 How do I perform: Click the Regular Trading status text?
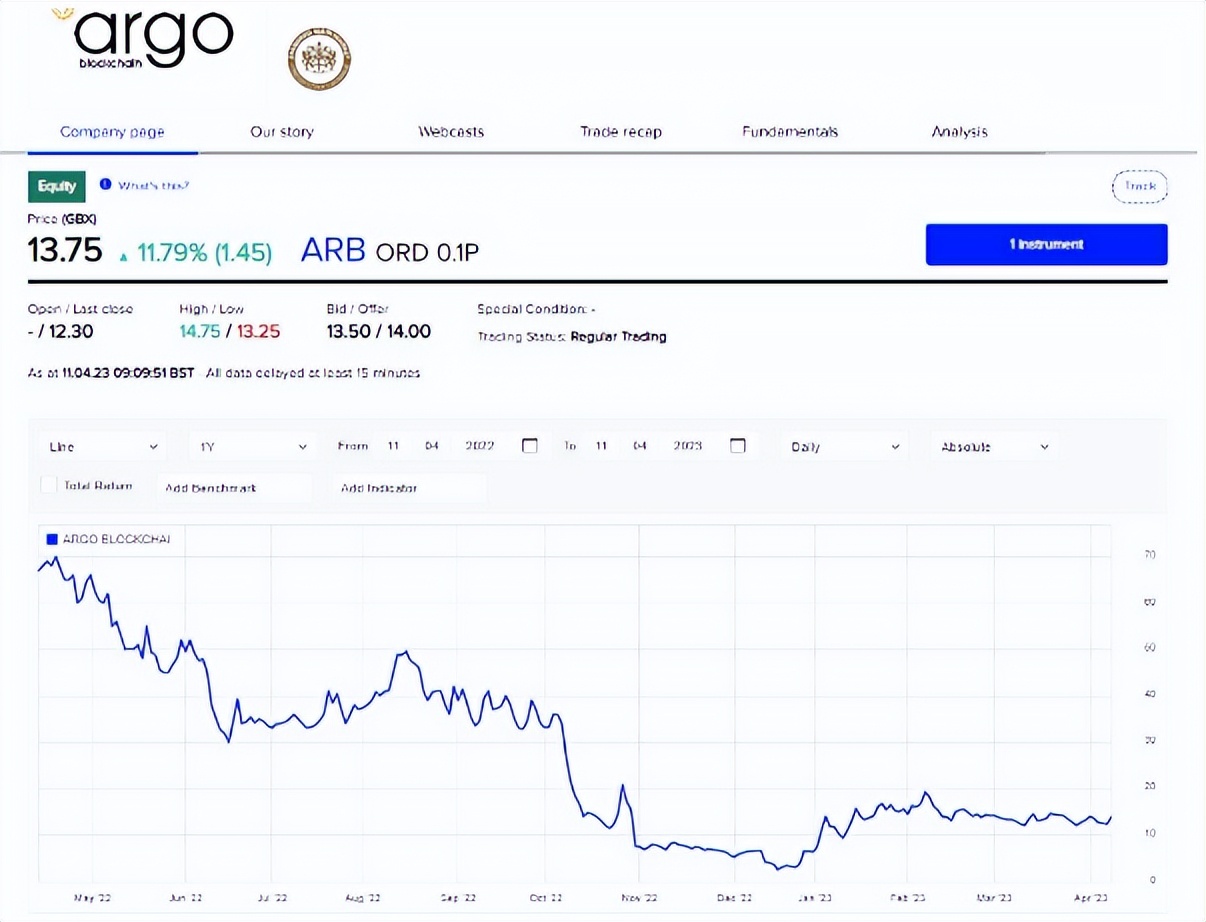click(x=618, y=337)
